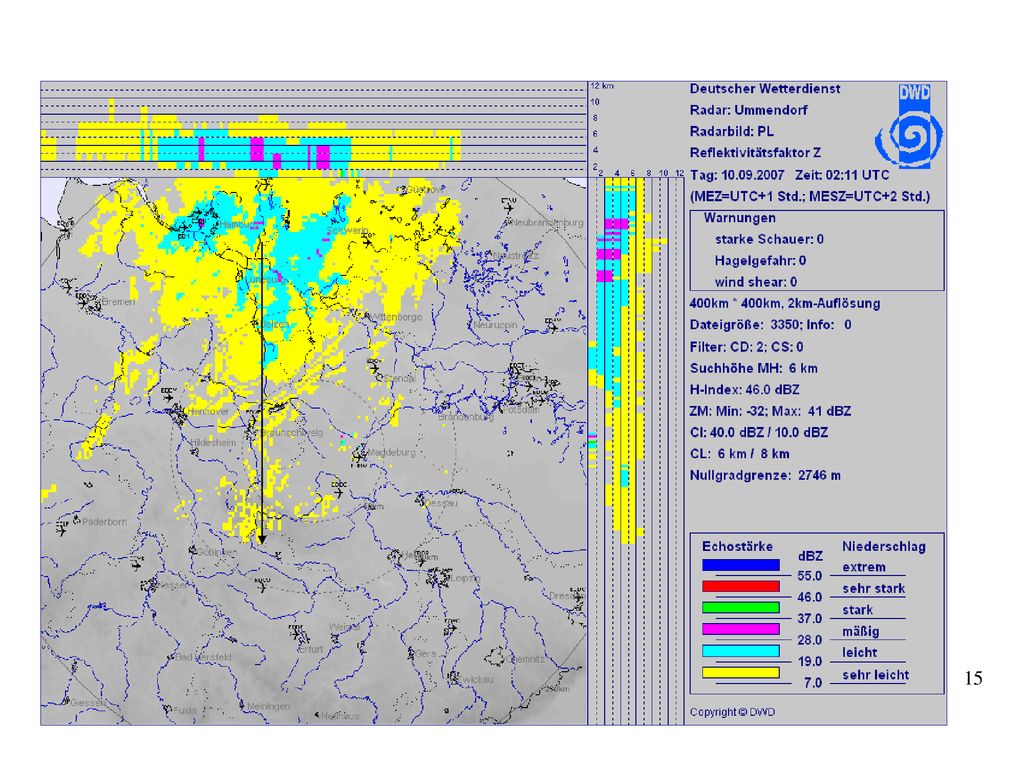Click the Hildesheim city label

[213, 442]
